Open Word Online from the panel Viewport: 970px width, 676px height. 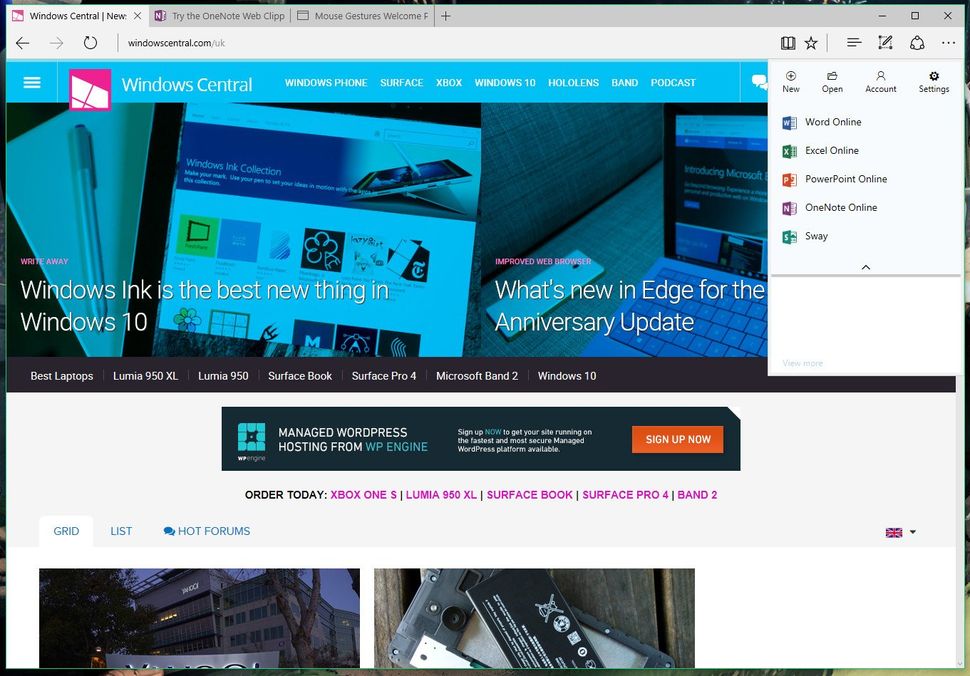point(835,121)
